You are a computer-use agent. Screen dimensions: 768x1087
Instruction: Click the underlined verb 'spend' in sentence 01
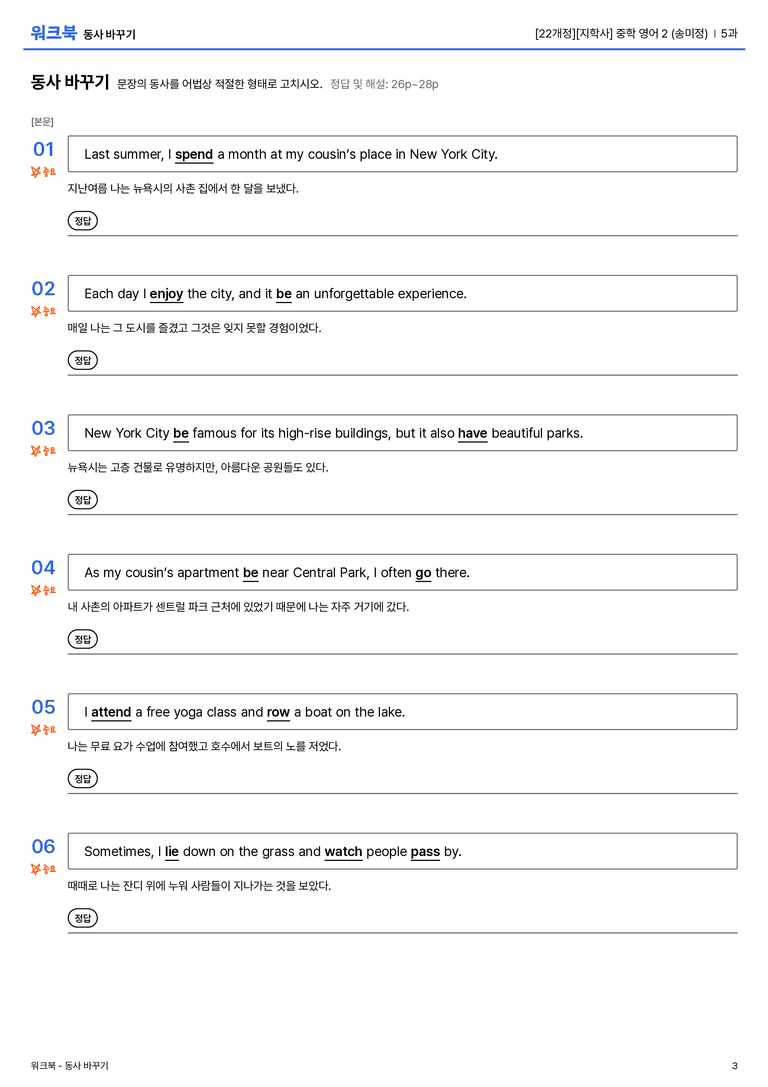[194, 155]
